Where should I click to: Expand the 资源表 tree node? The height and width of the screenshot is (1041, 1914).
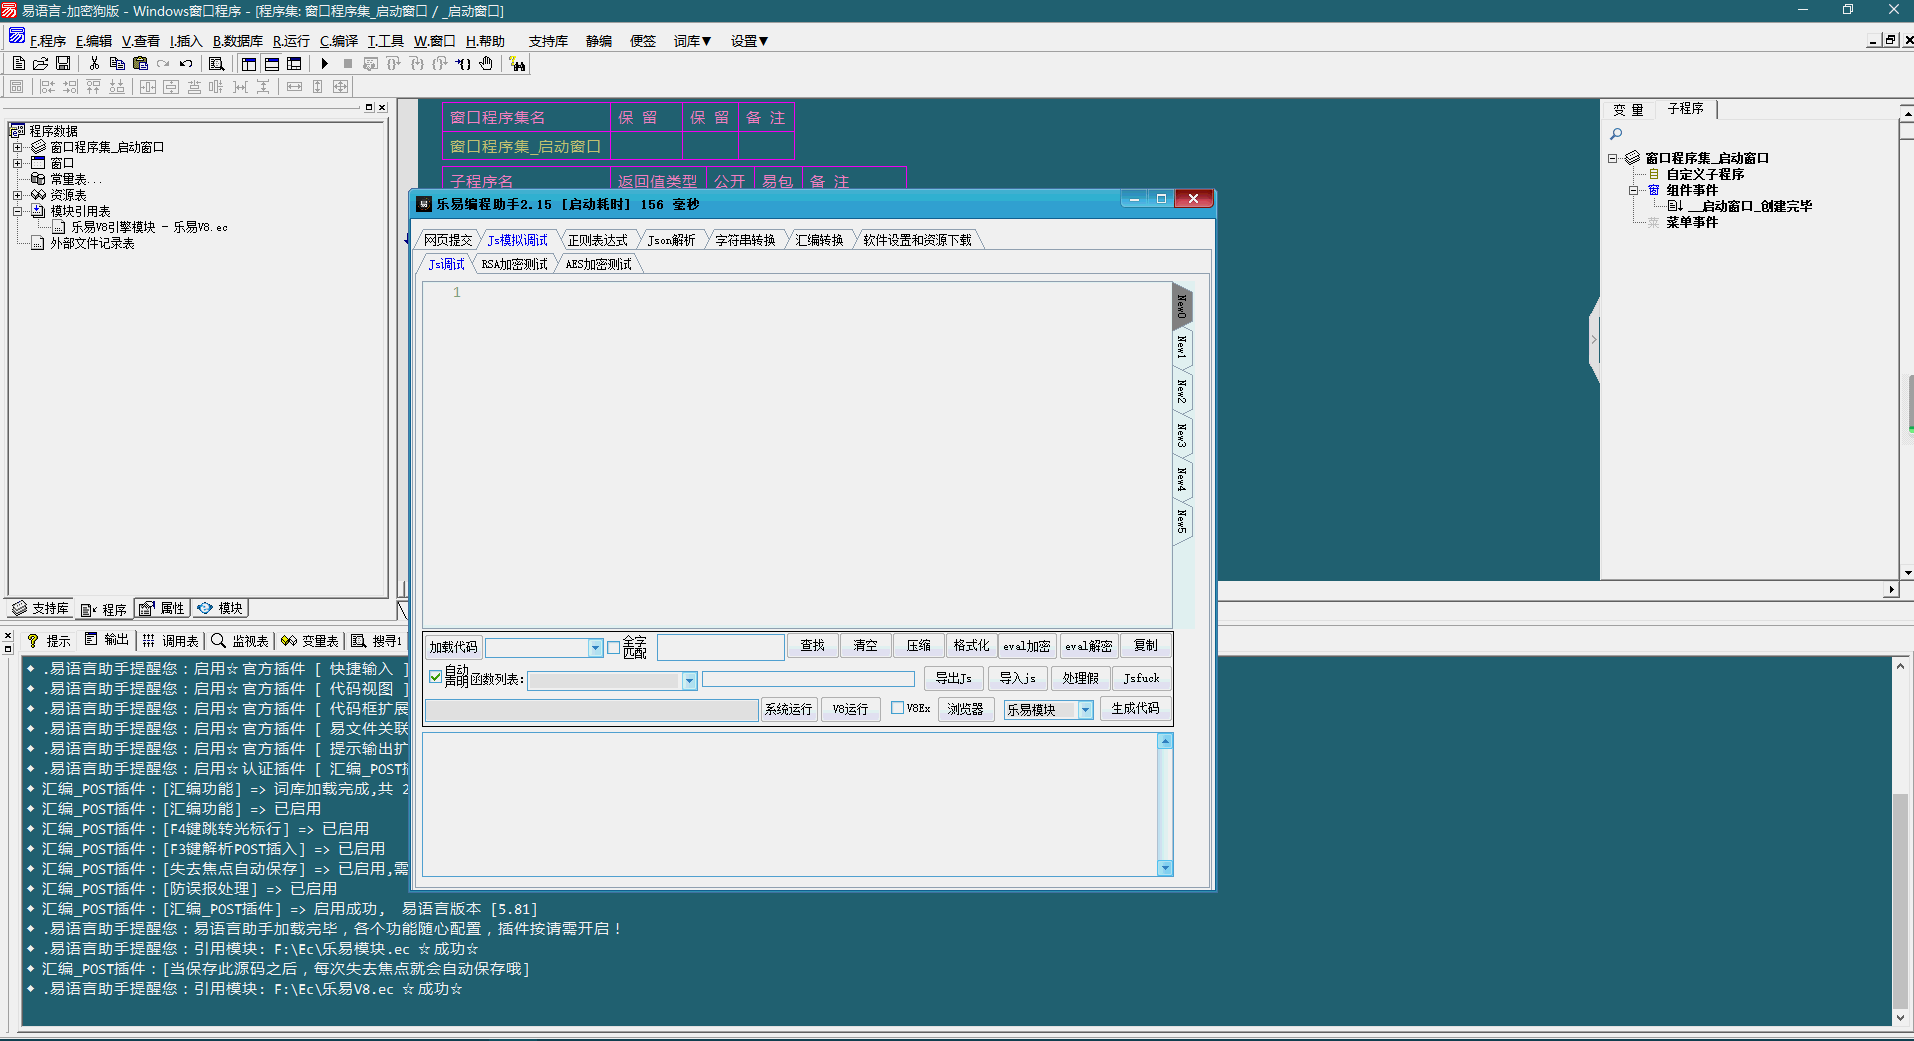tap(17, 195)
